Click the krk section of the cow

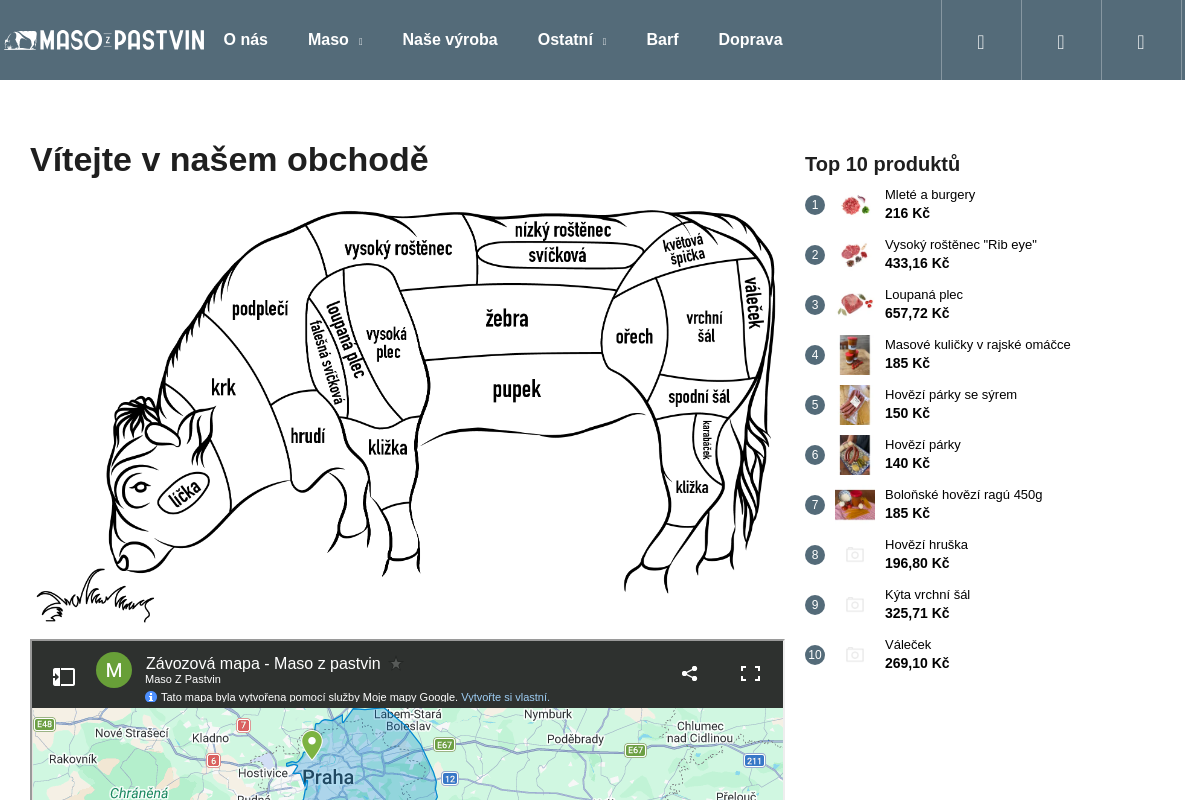[223, 387]
